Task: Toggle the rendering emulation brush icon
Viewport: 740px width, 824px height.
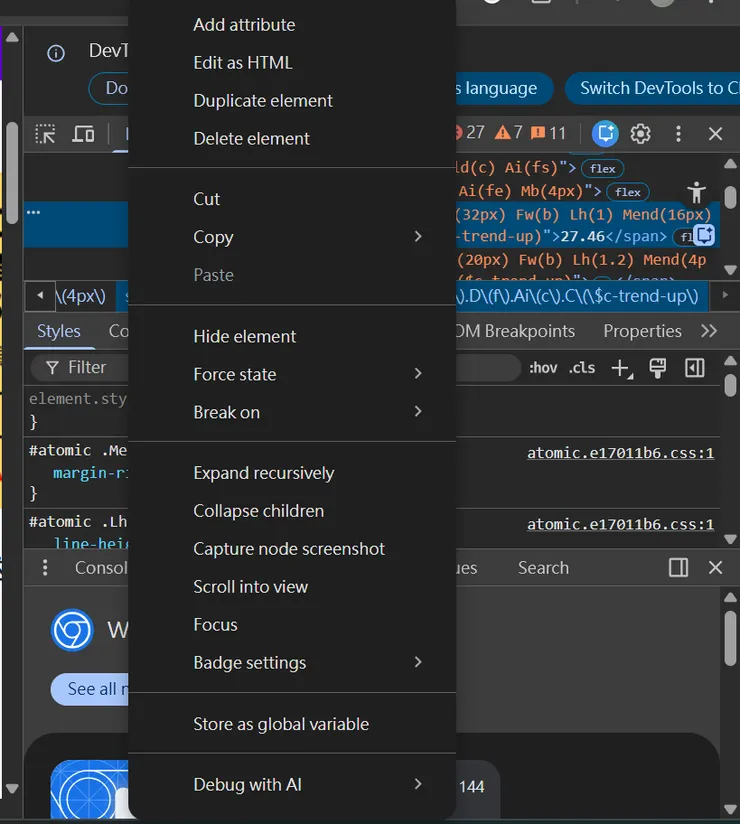Action: 657,368
